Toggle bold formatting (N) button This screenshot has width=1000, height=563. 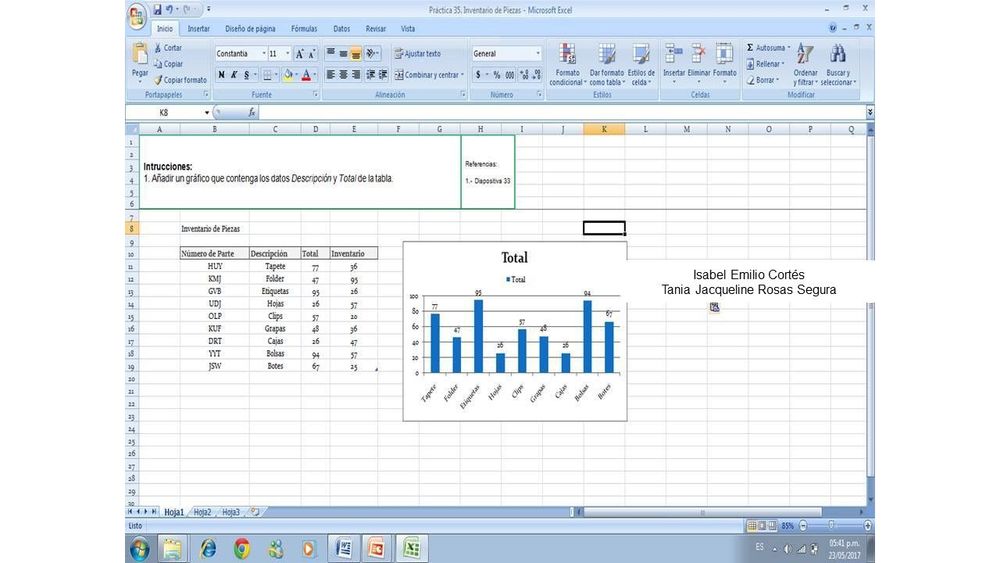221,75
